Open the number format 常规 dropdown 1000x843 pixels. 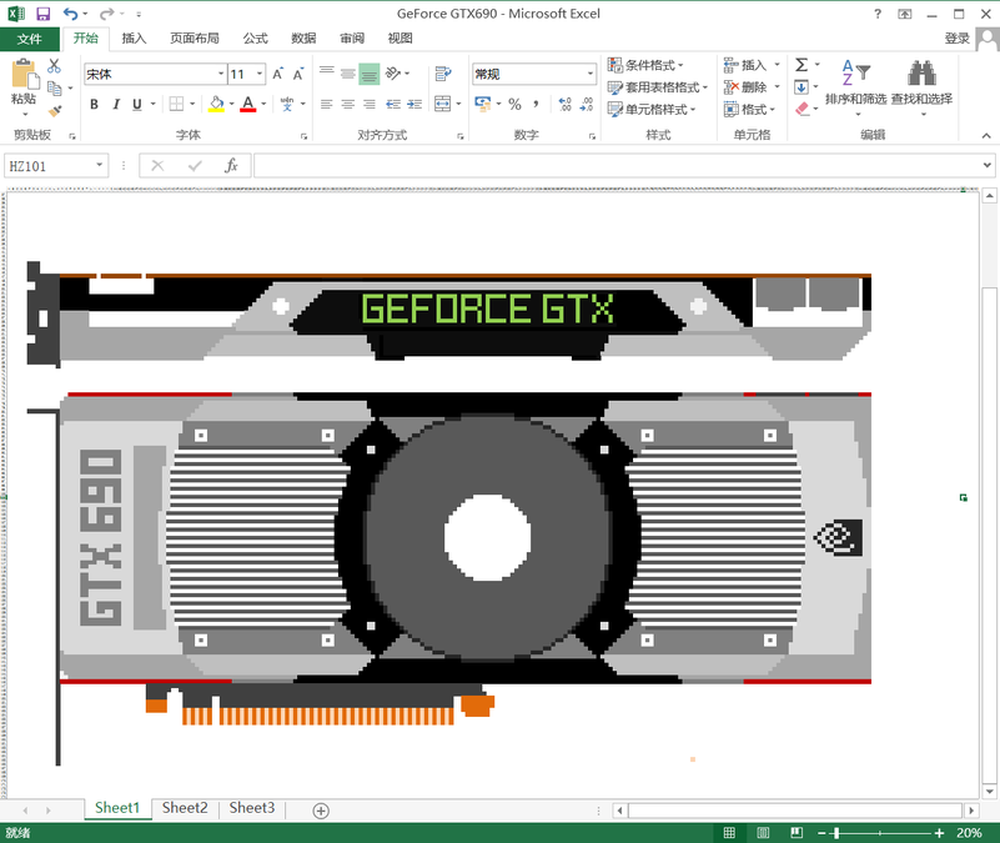tap(590, 74)
